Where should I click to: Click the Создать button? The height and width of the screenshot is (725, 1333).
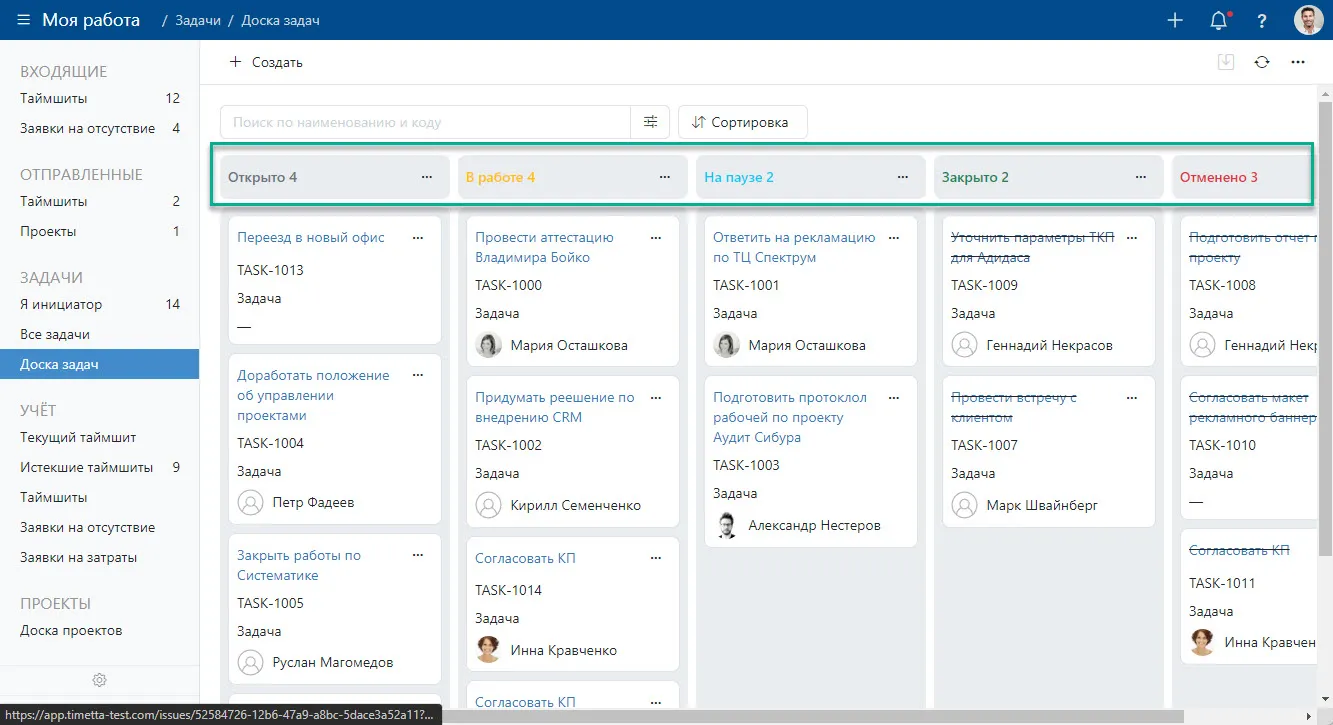pos(266,62)
